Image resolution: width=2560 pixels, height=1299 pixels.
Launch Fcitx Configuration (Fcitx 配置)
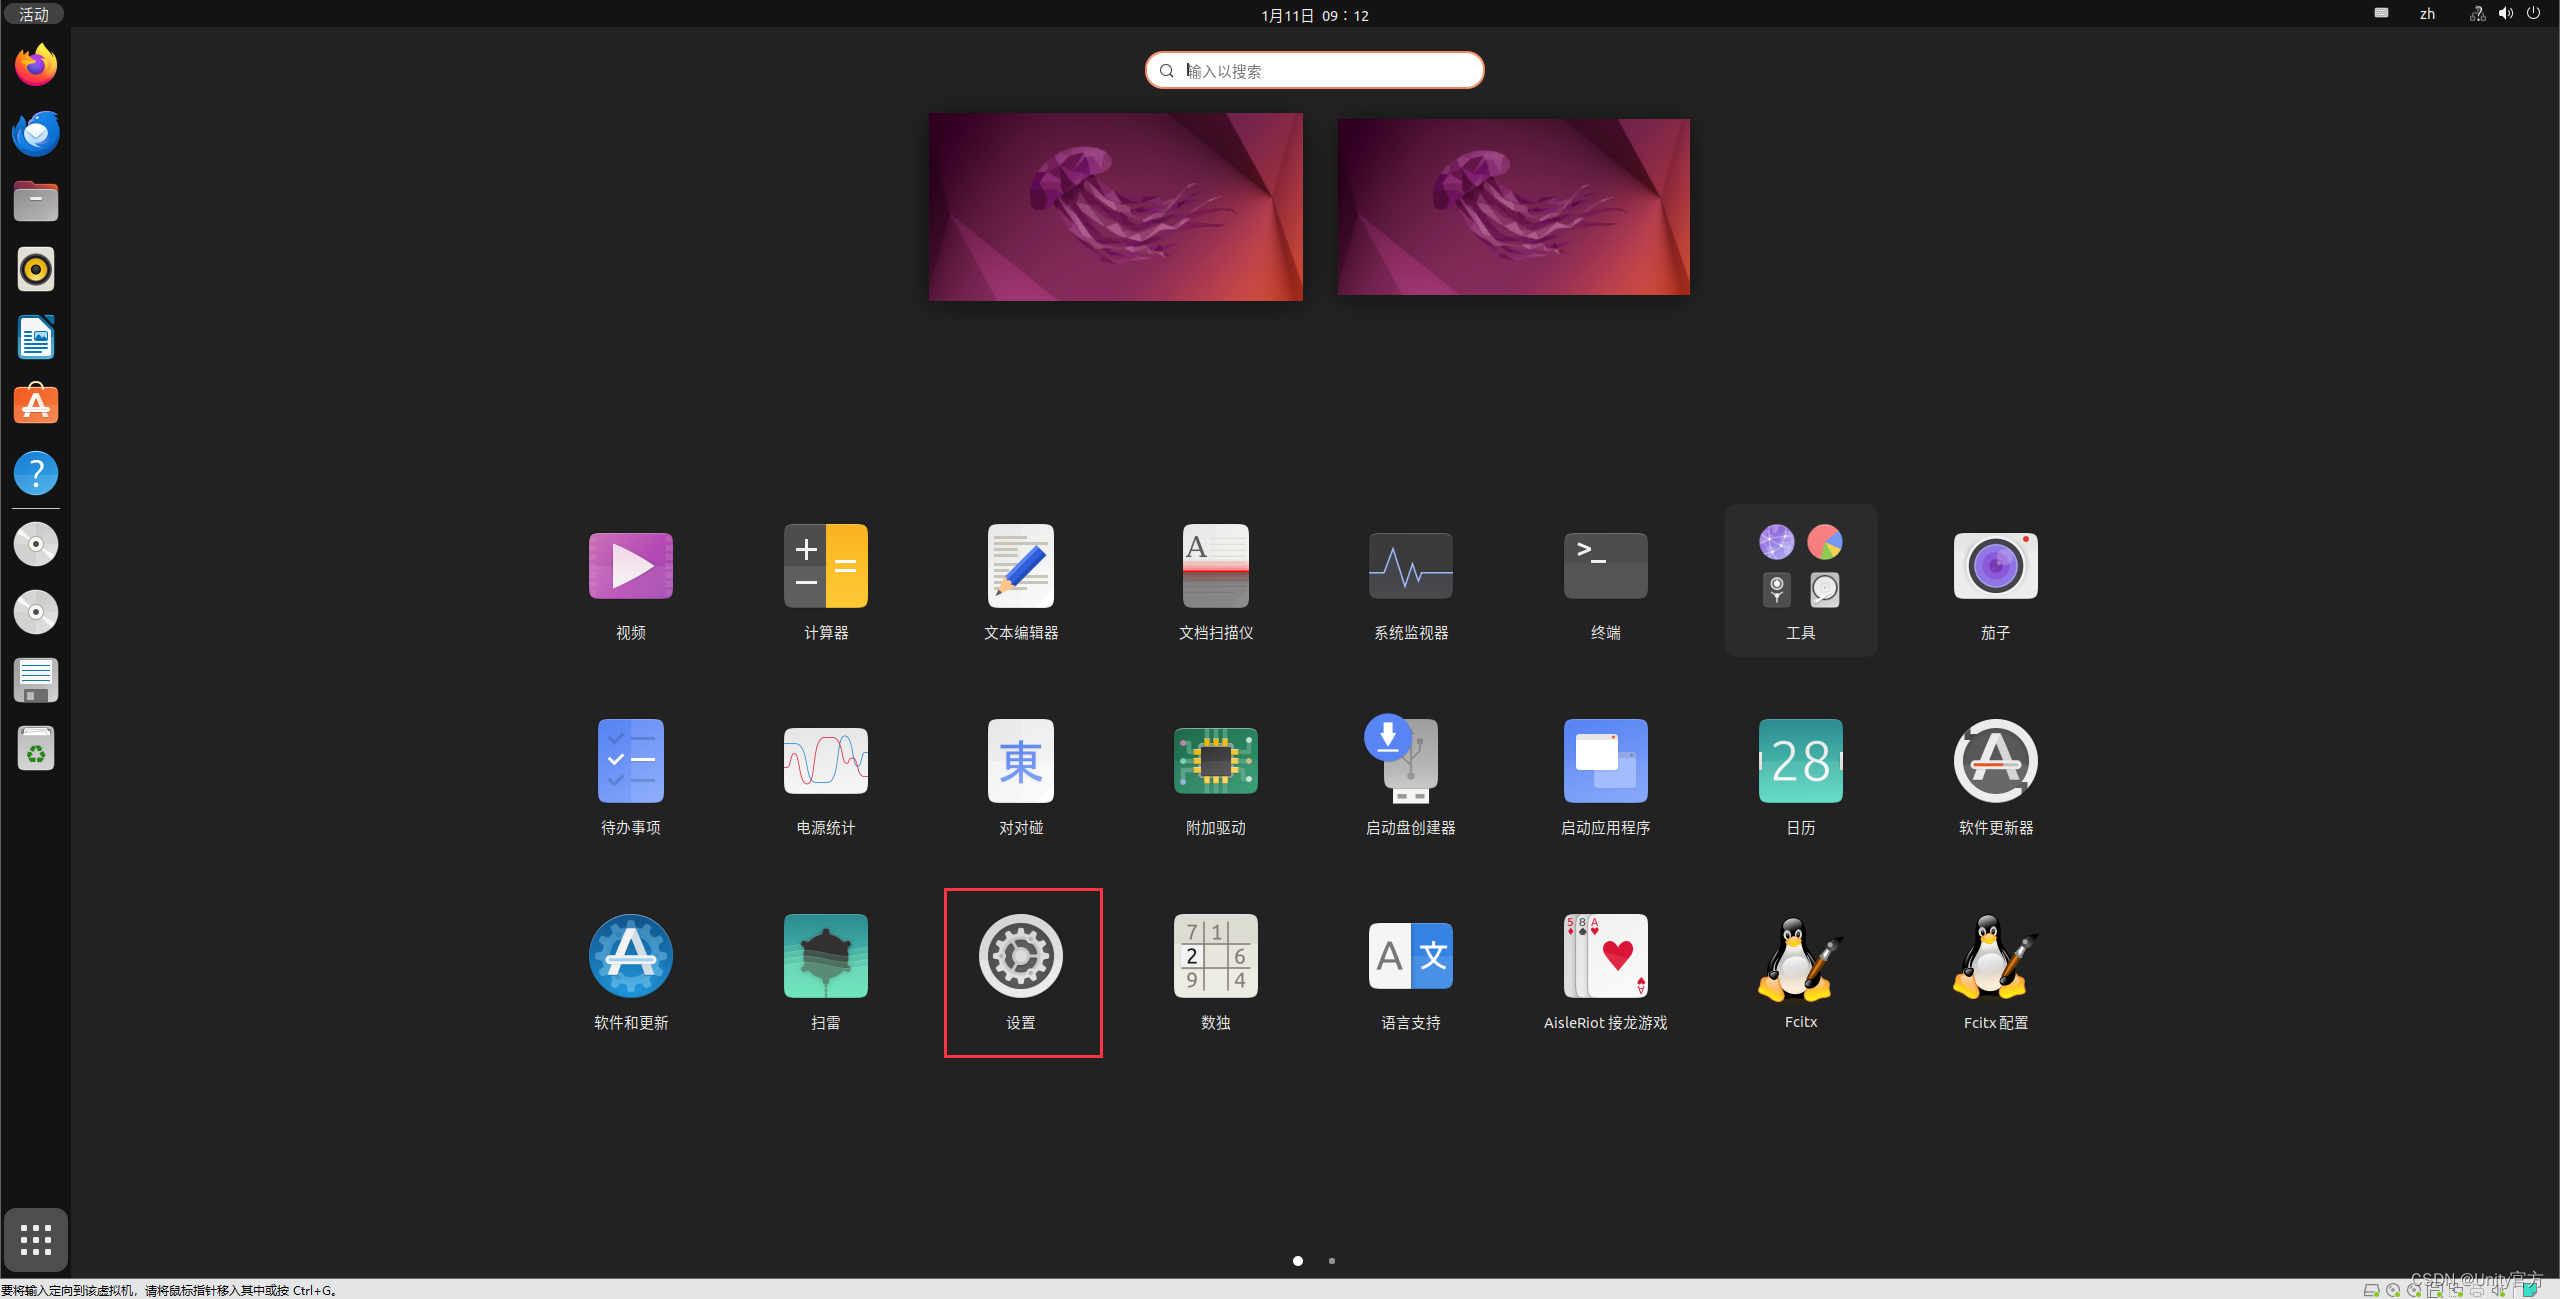[x=1995, y=956]
